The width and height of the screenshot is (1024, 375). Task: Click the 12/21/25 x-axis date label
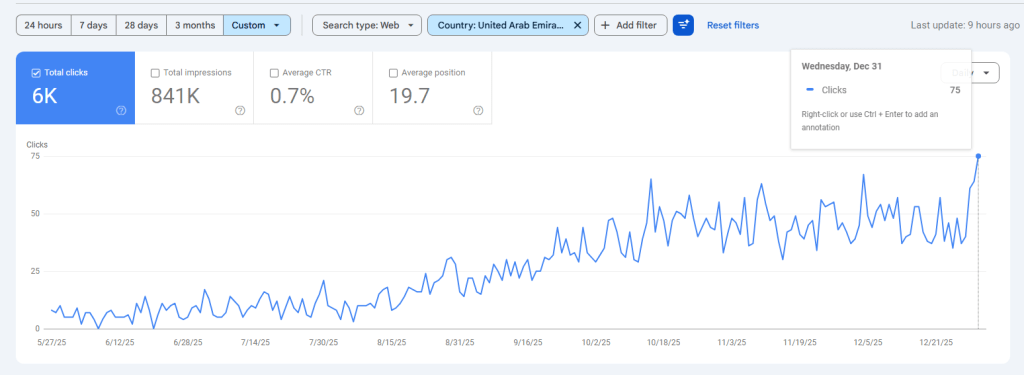936,342
